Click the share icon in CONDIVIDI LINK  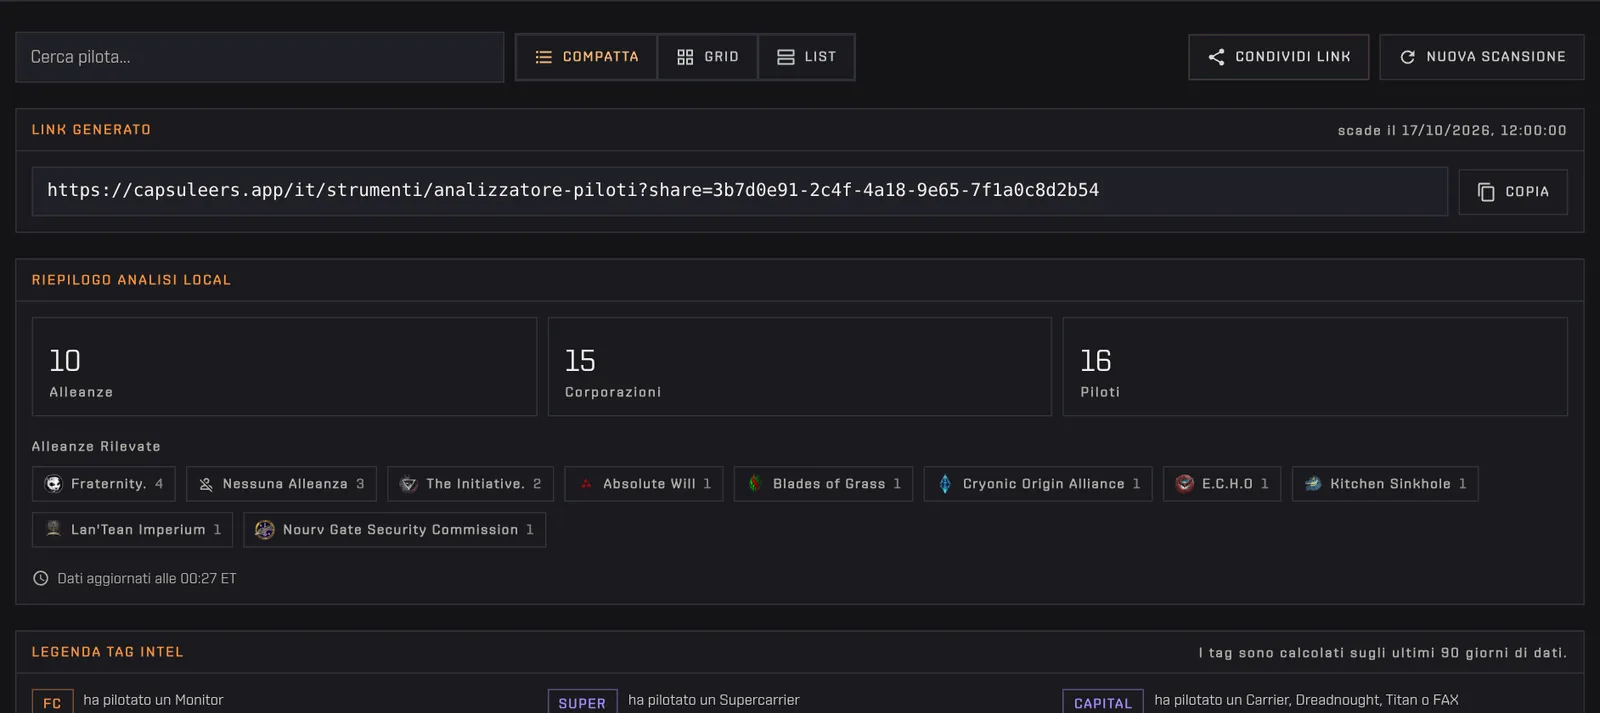pos(1216,57)
